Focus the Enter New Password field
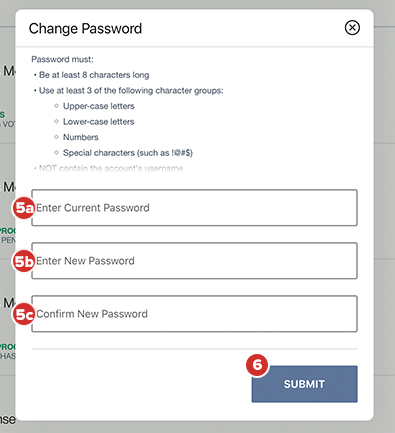The width and height of the screenshot is (395, 433). pos(194,261)
